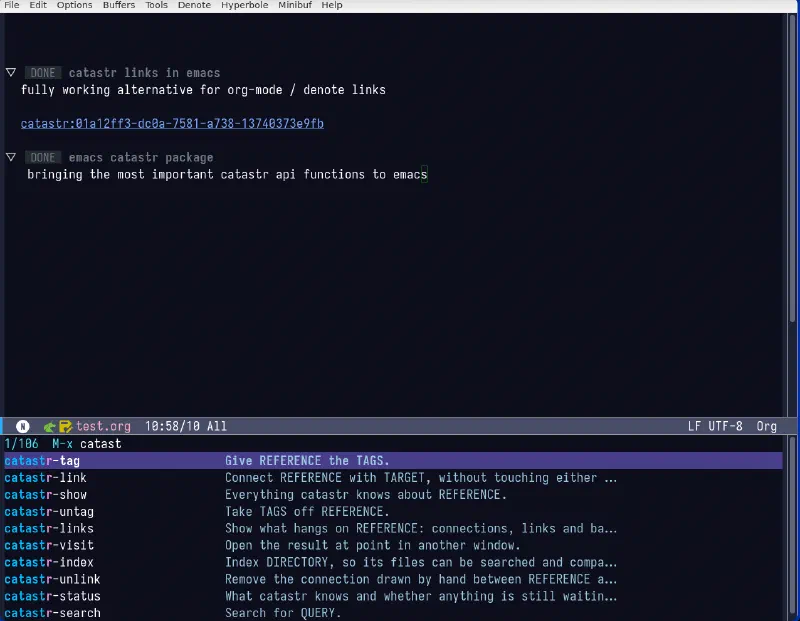This screenshot has width=800, height=621.
Task: Collapse the 'emacs catastr package' heading triangle
Action: coord(11,157)
